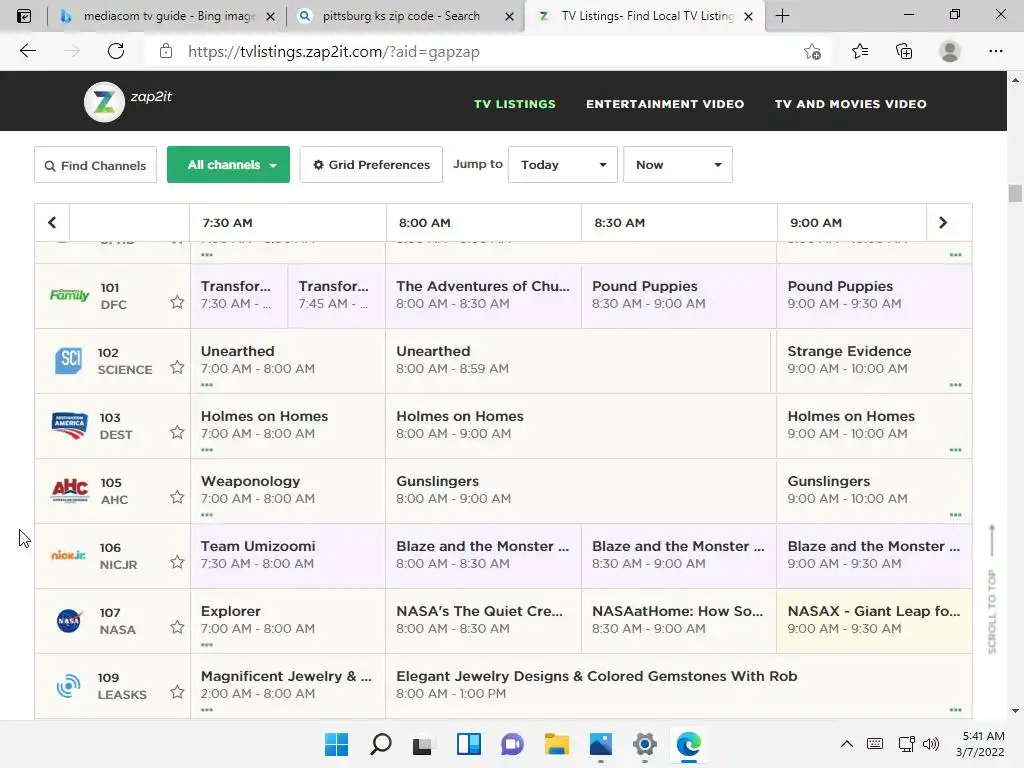Viewport: 1024px width, 768px height.
Task: Open Elegant Jewelry Designs listing
Action: pyautogui.click(x=679, y=685)
